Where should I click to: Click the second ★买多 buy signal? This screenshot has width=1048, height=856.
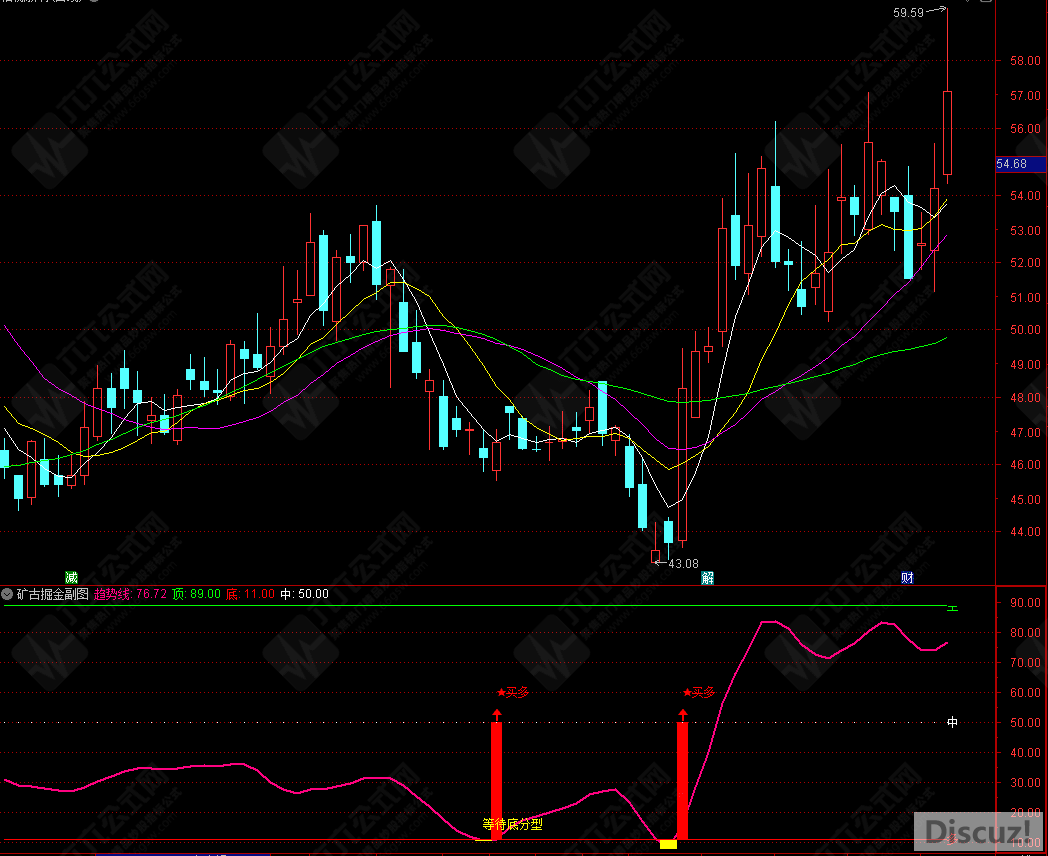coord(699,692)
